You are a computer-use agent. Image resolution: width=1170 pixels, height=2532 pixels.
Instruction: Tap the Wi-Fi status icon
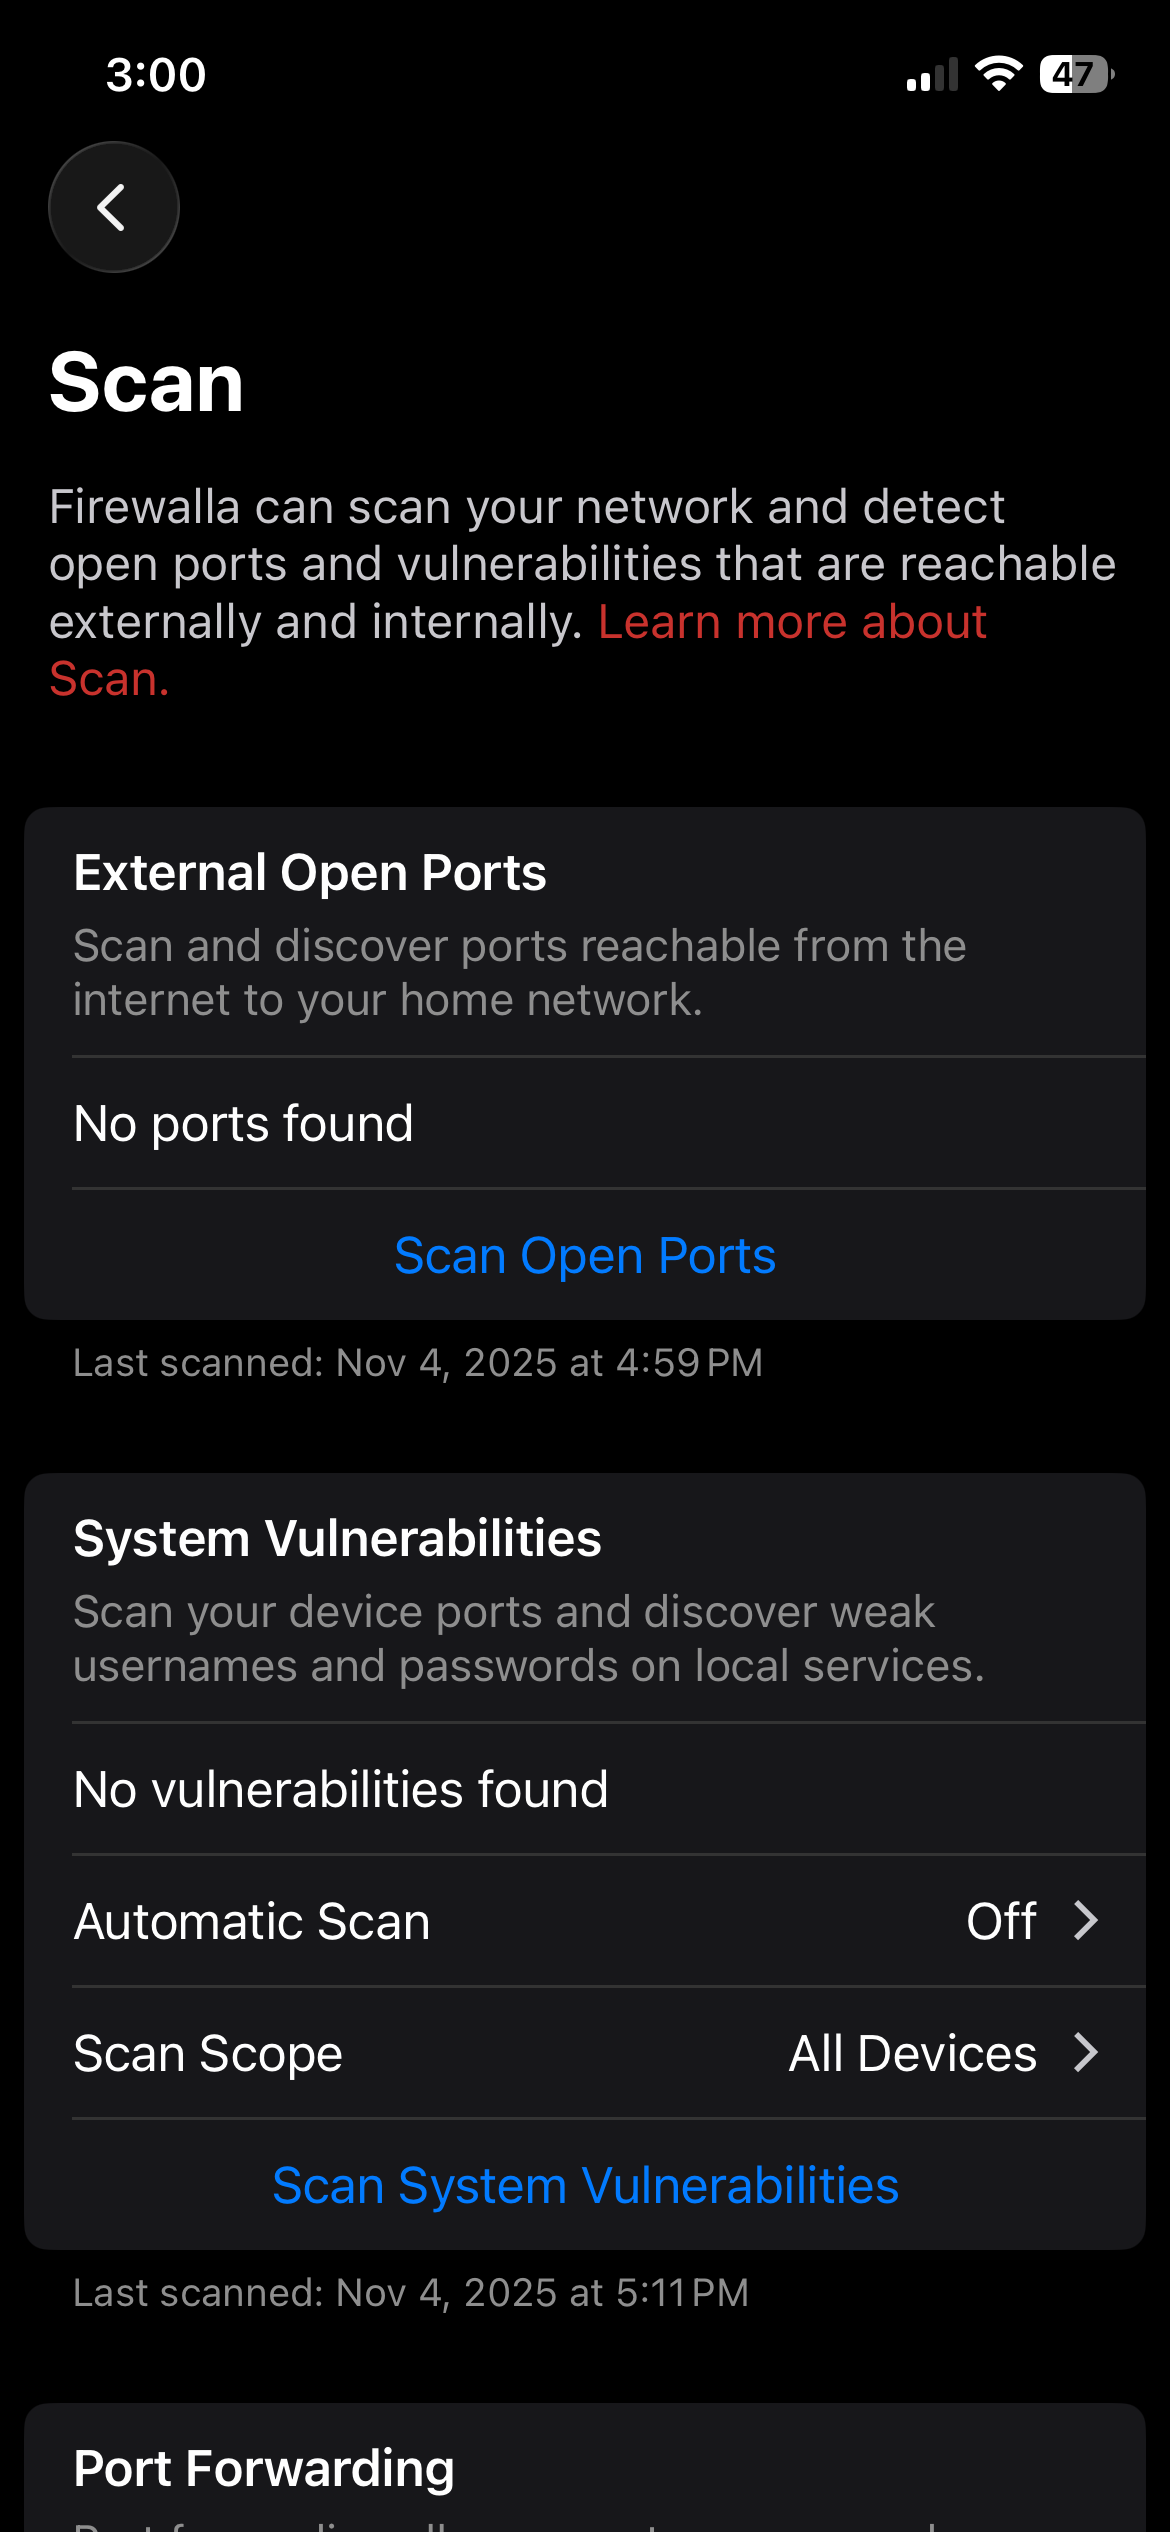[998, 74]
